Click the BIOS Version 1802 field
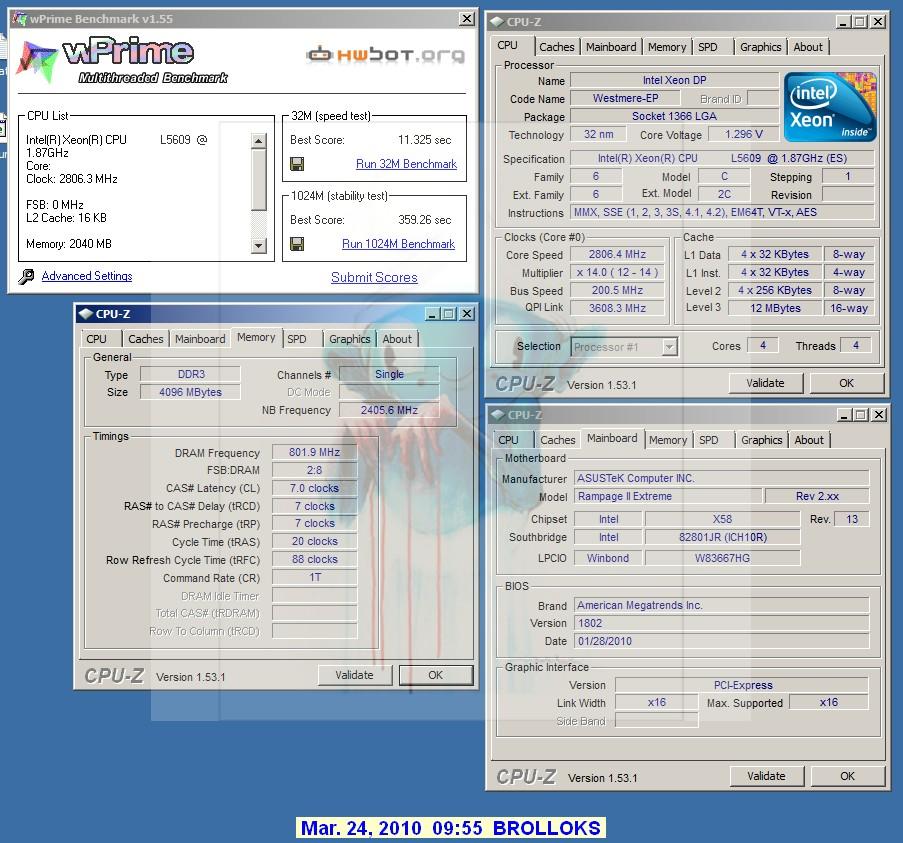903x843 pixels. [722, 623]
